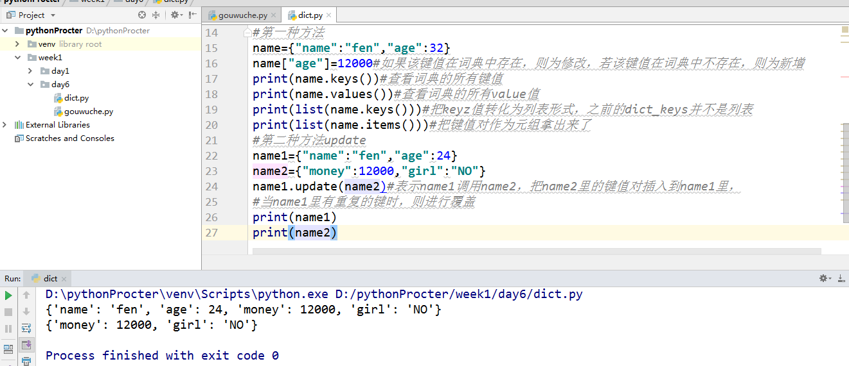The height and width of the screenshot is (366, 849).
Task: Click console output starting with {'money'
Action: [x=151, y=325]
